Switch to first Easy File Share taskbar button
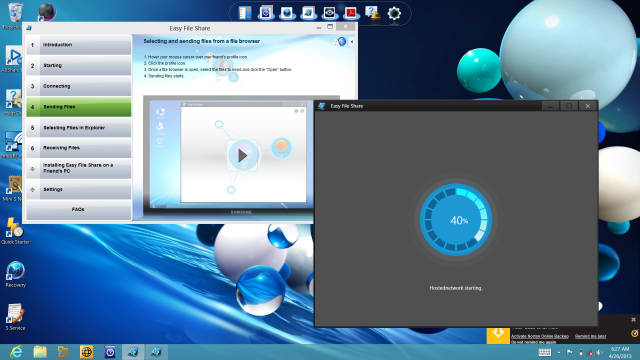 [133, 352]
